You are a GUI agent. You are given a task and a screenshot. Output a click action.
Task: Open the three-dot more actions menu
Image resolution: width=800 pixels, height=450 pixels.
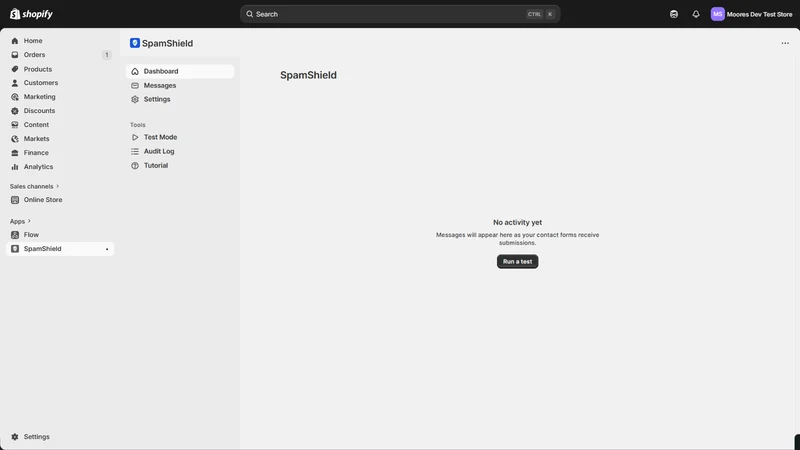coord(785,43)
